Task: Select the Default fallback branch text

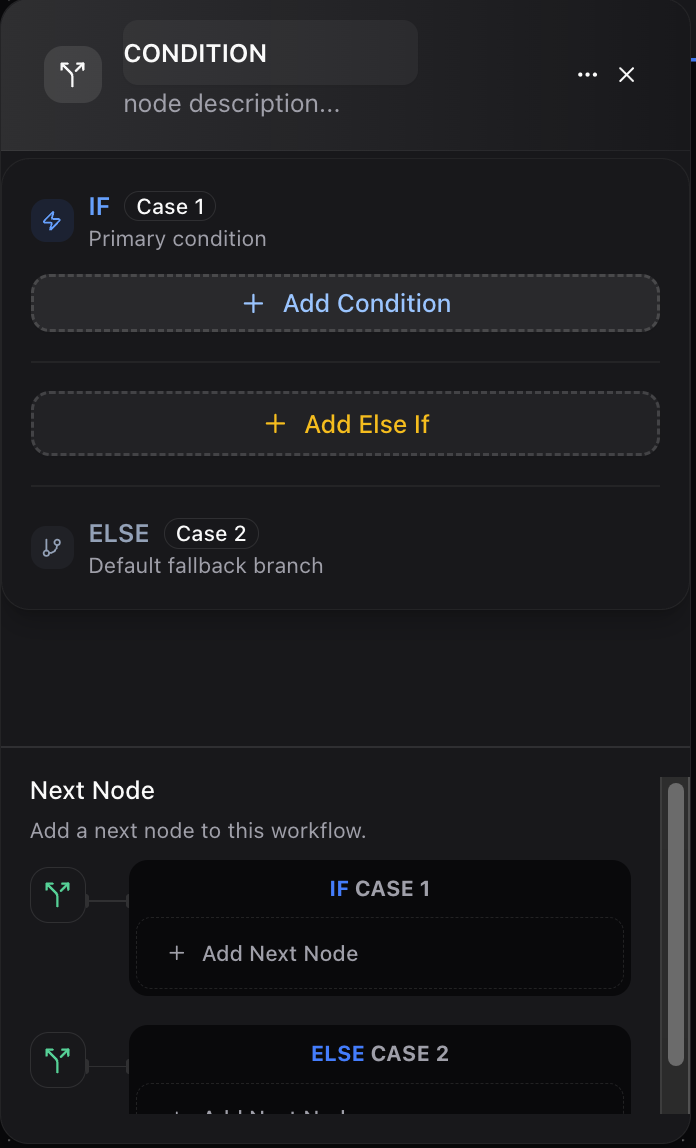Action: point(205,565)
